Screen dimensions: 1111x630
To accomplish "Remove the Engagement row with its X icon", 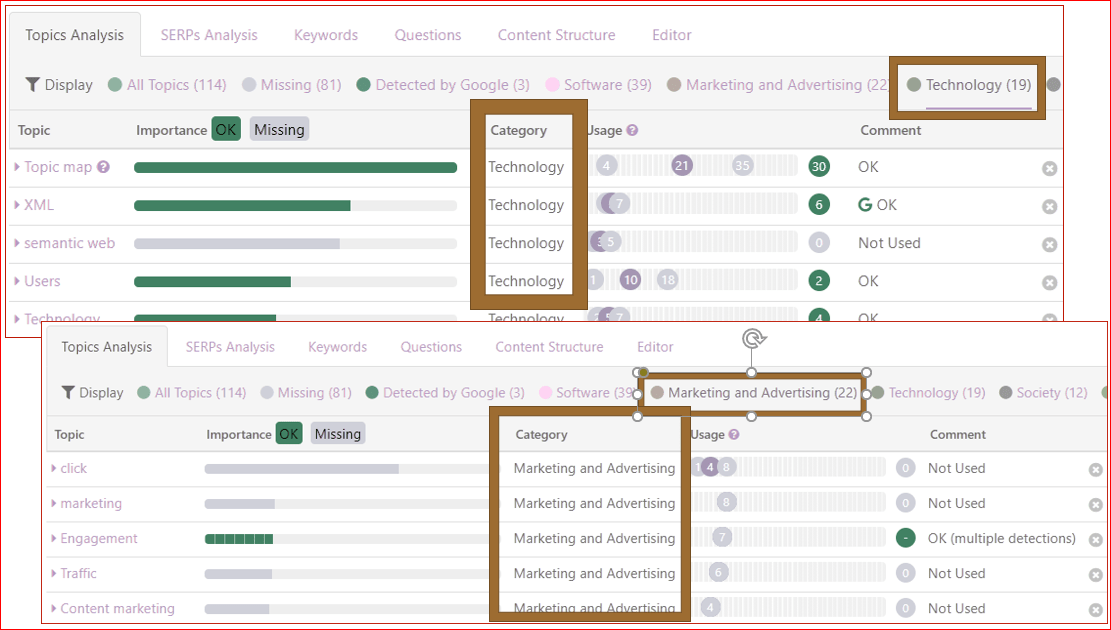I will pos(1095,540).
